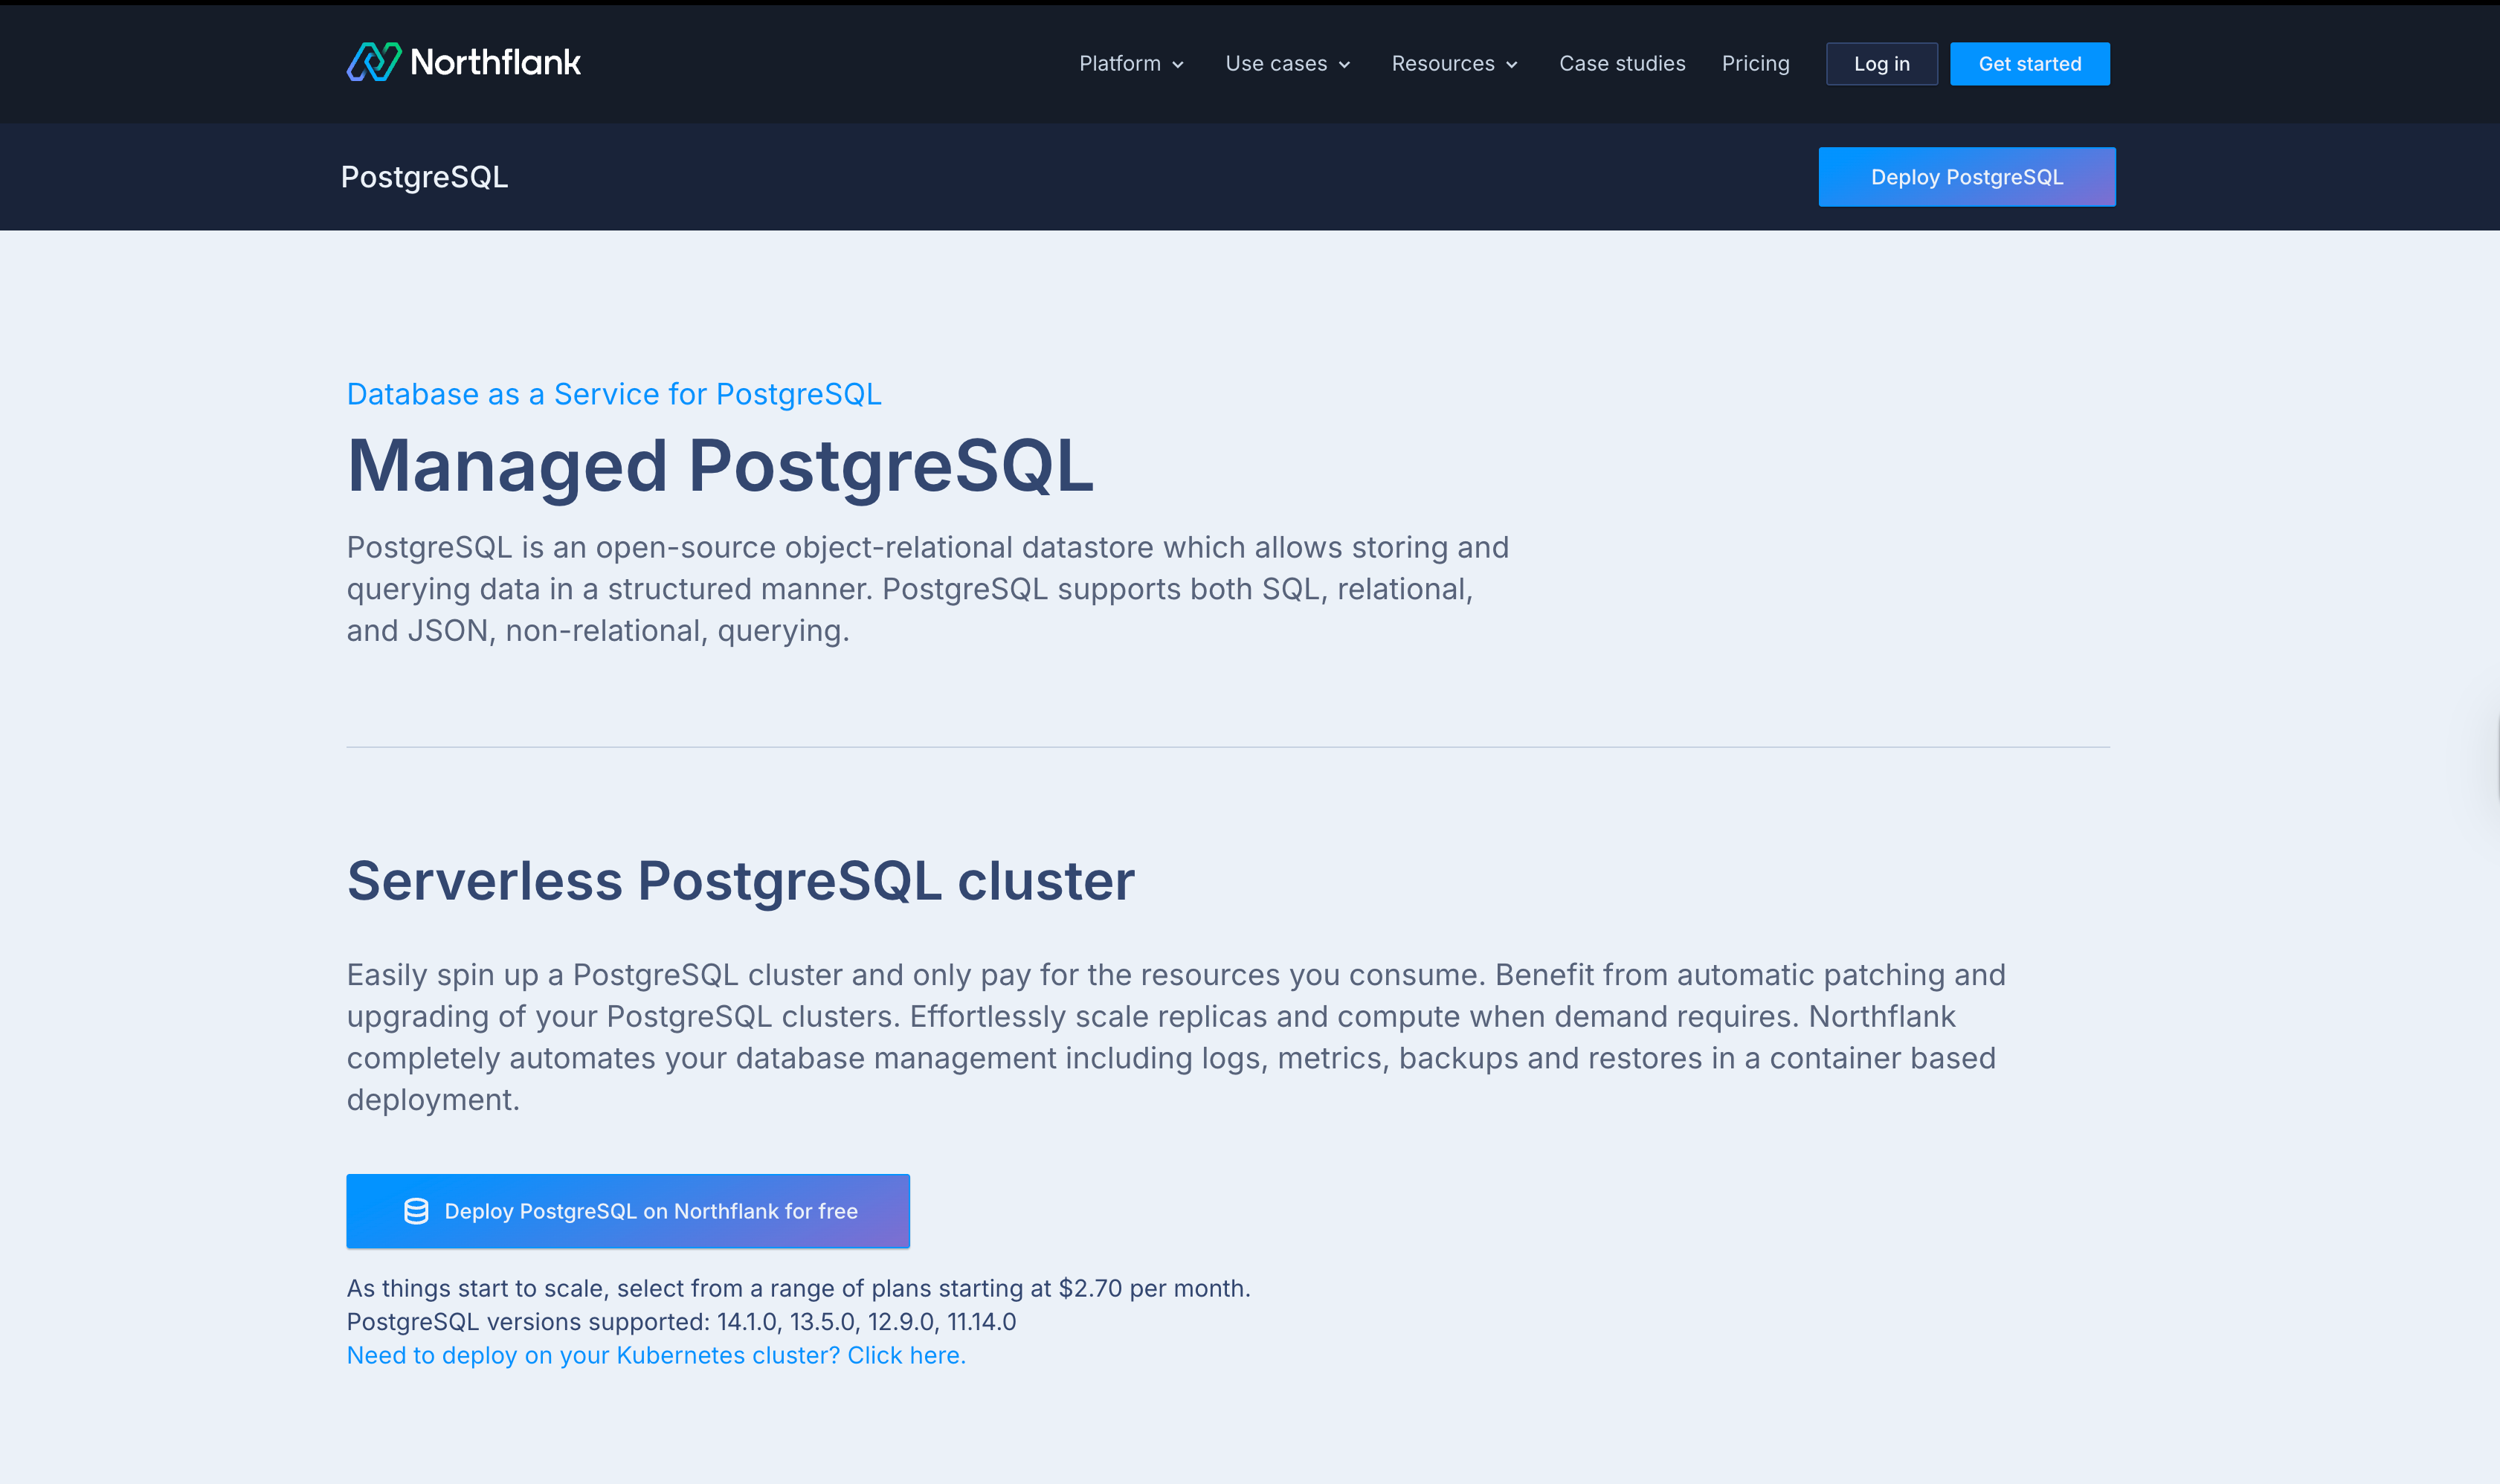Click Deploy PostgreSQL on Northflank for free
This screenshot has height=1484, width=2500.
[628, 1210]
